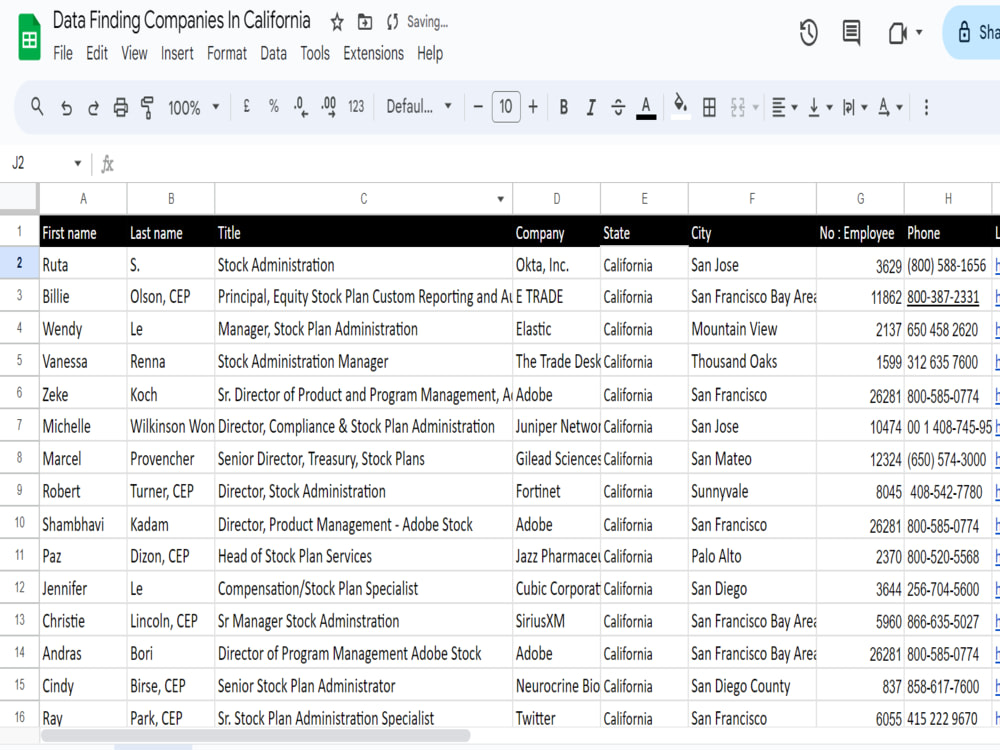Open the text color picker
Viewport: 1000px width, 750px height.
point(647,106)
